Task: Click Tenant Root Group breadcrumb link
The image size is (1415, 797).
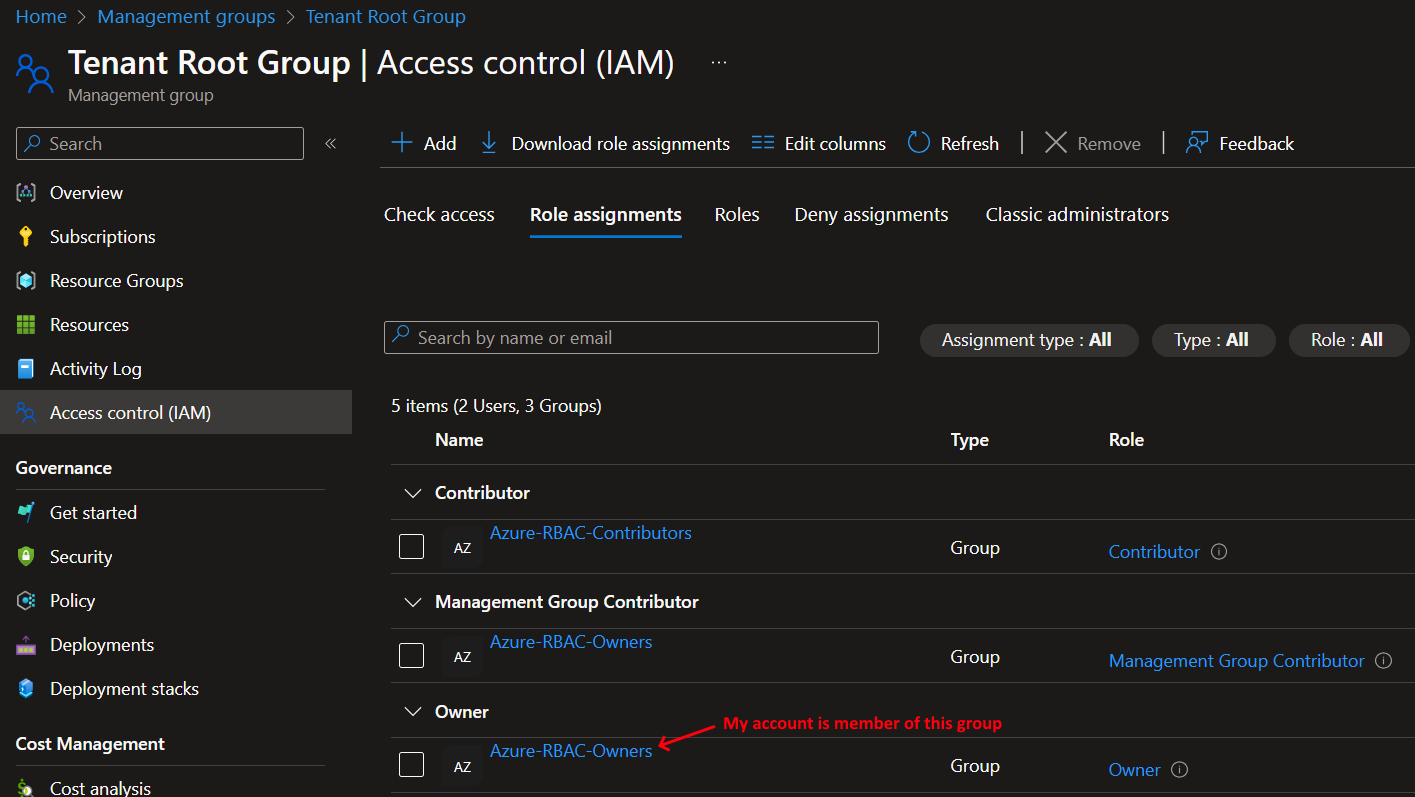Action: tap(385, 17)
